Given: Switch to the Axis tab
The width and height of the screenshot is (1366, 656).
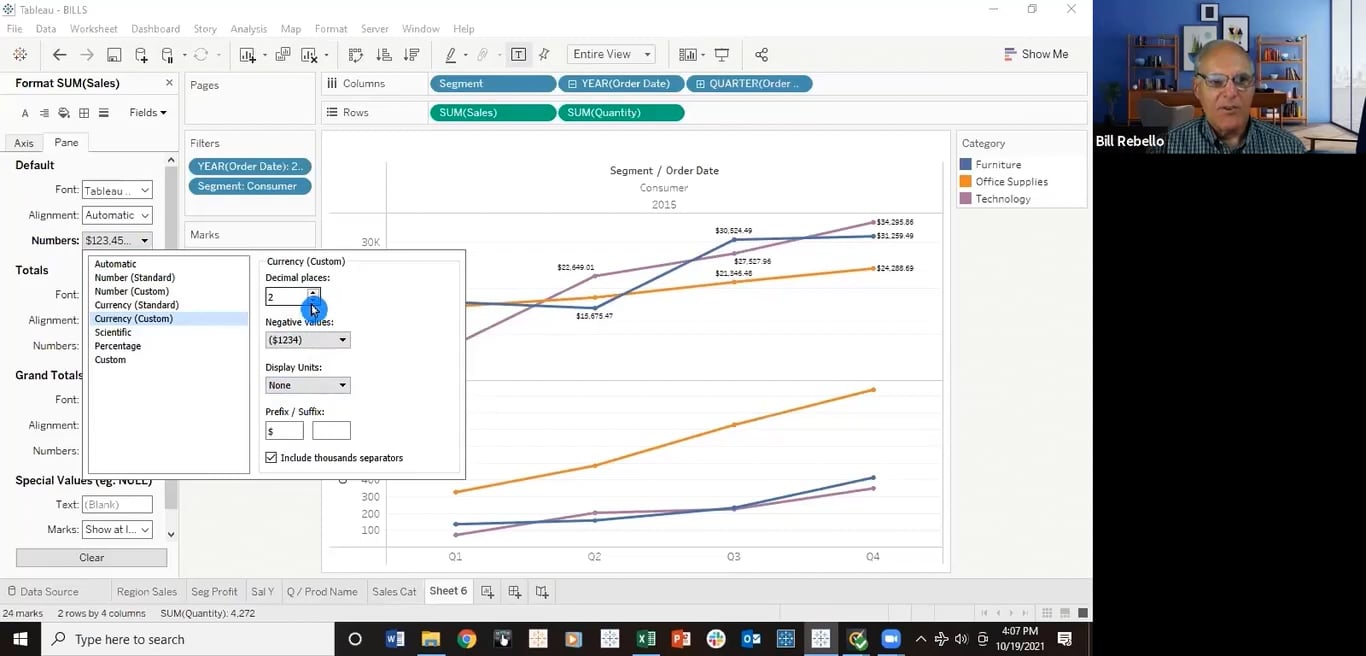Looking at the screenshot, I should pyautogui.click(x=24, y=143).
